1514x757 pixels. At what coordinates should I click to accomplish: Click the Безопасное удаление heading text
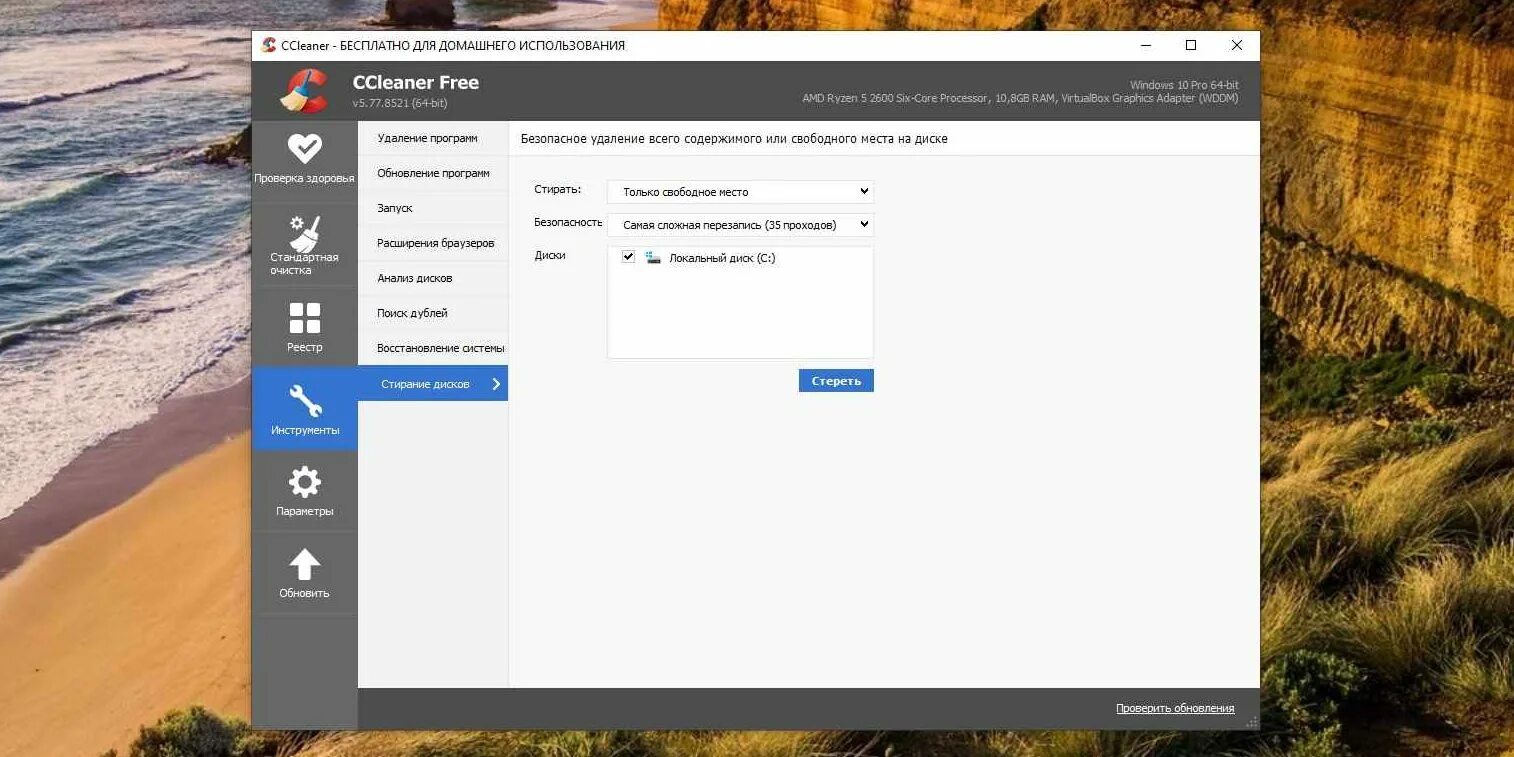[x=734, y=139]
